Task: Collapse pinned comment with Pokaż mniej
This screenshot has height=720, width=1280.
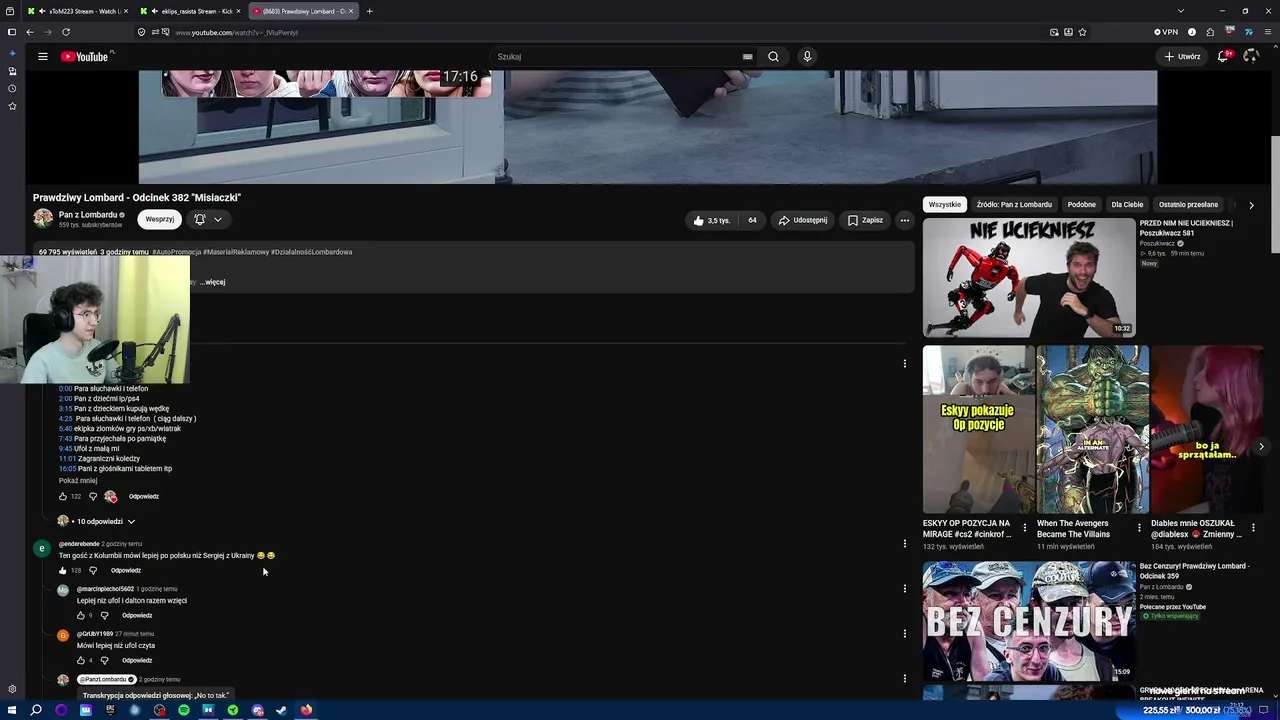Action: pos(78,481)
